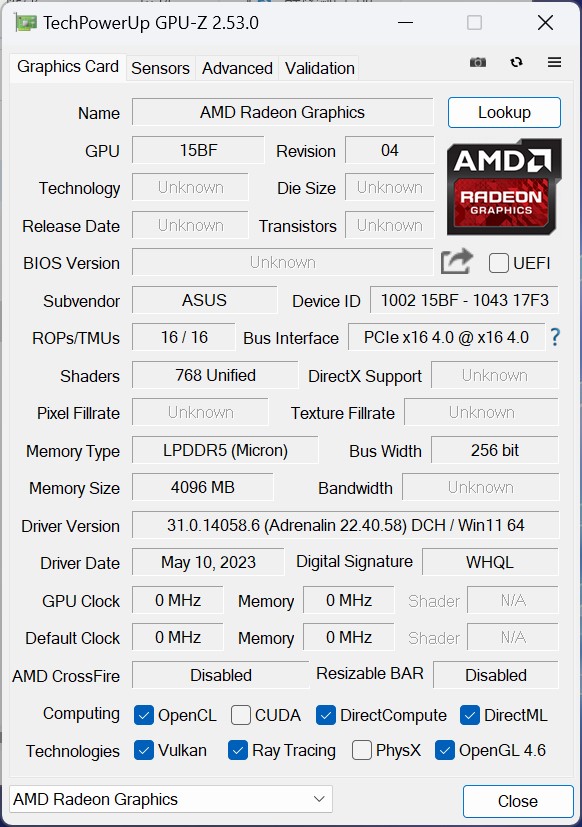Enable the CUDA checkbox
This screenshot has height=827, width=582.
pos(240,715)
